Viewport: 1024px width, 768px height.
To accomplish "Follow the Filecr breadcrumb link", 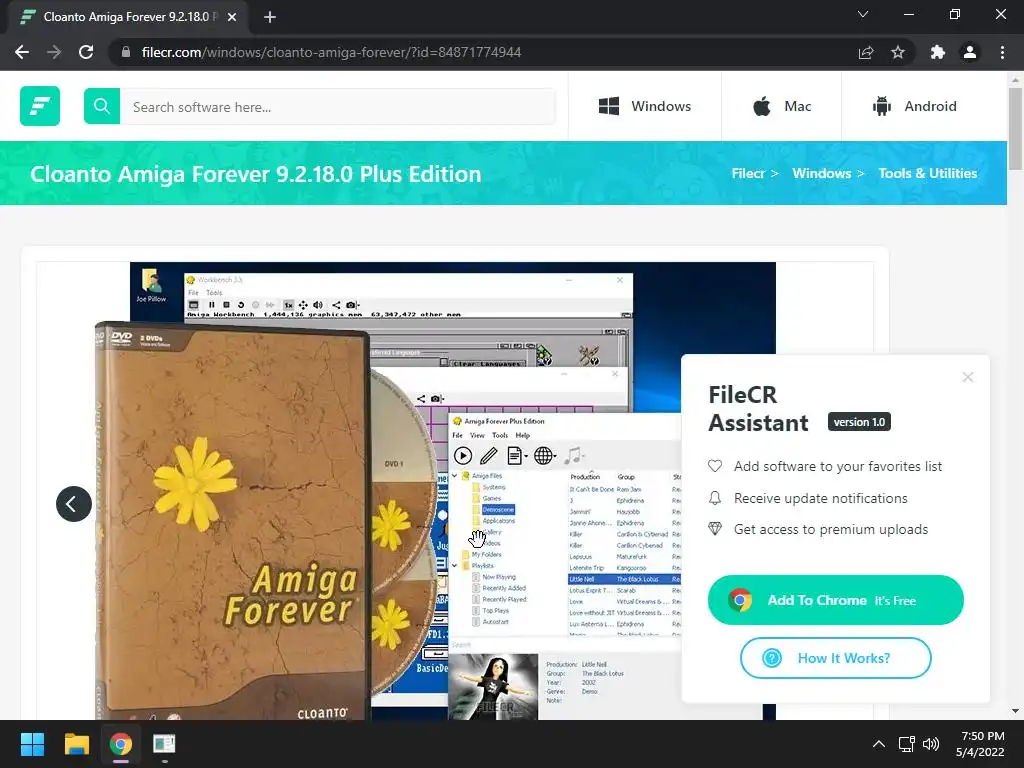I will [748, 173].
